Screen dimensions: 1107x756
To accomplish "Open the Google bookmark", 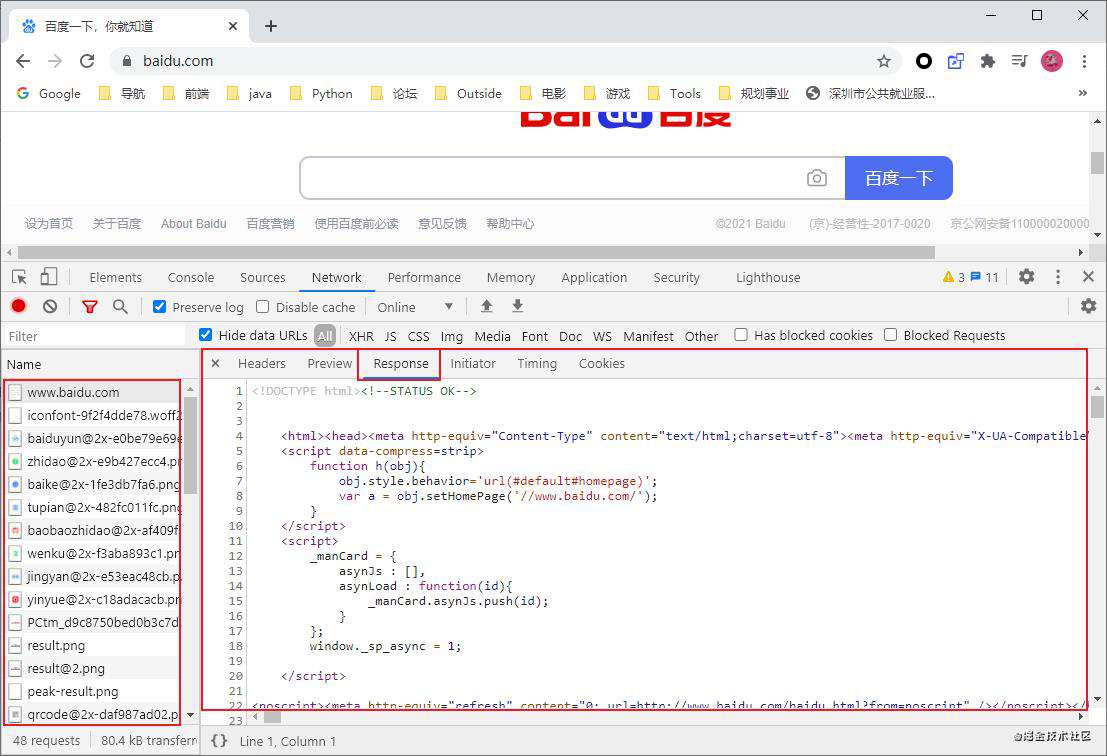I will [x=48, y=93].
